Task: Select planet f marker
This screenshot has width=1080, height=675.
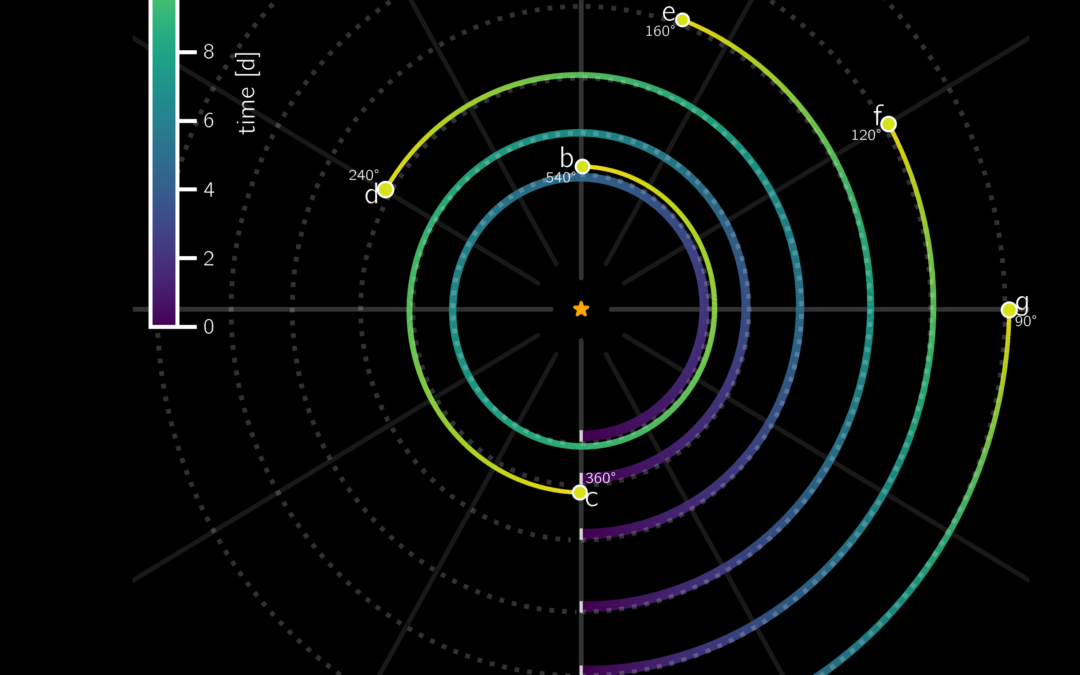Action: coord(889,124)
